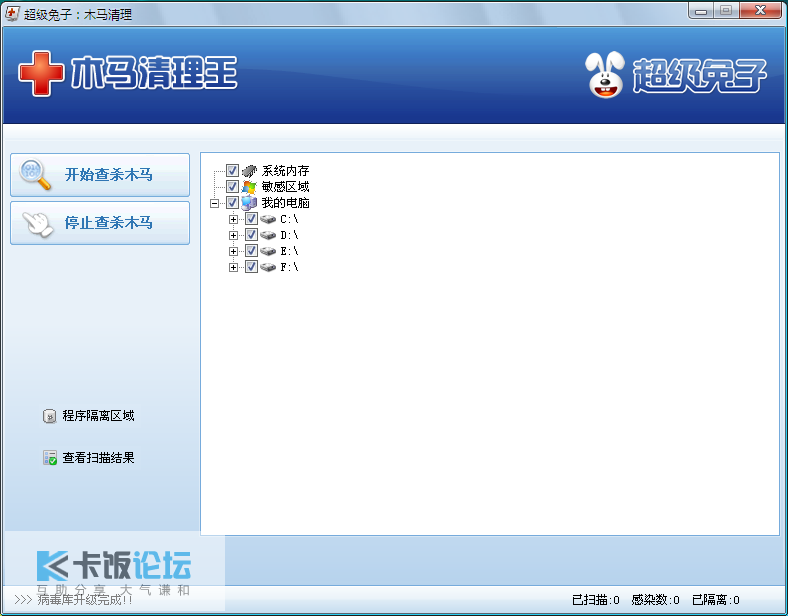Click the Windows flag icon for 敏感区域

249,187
